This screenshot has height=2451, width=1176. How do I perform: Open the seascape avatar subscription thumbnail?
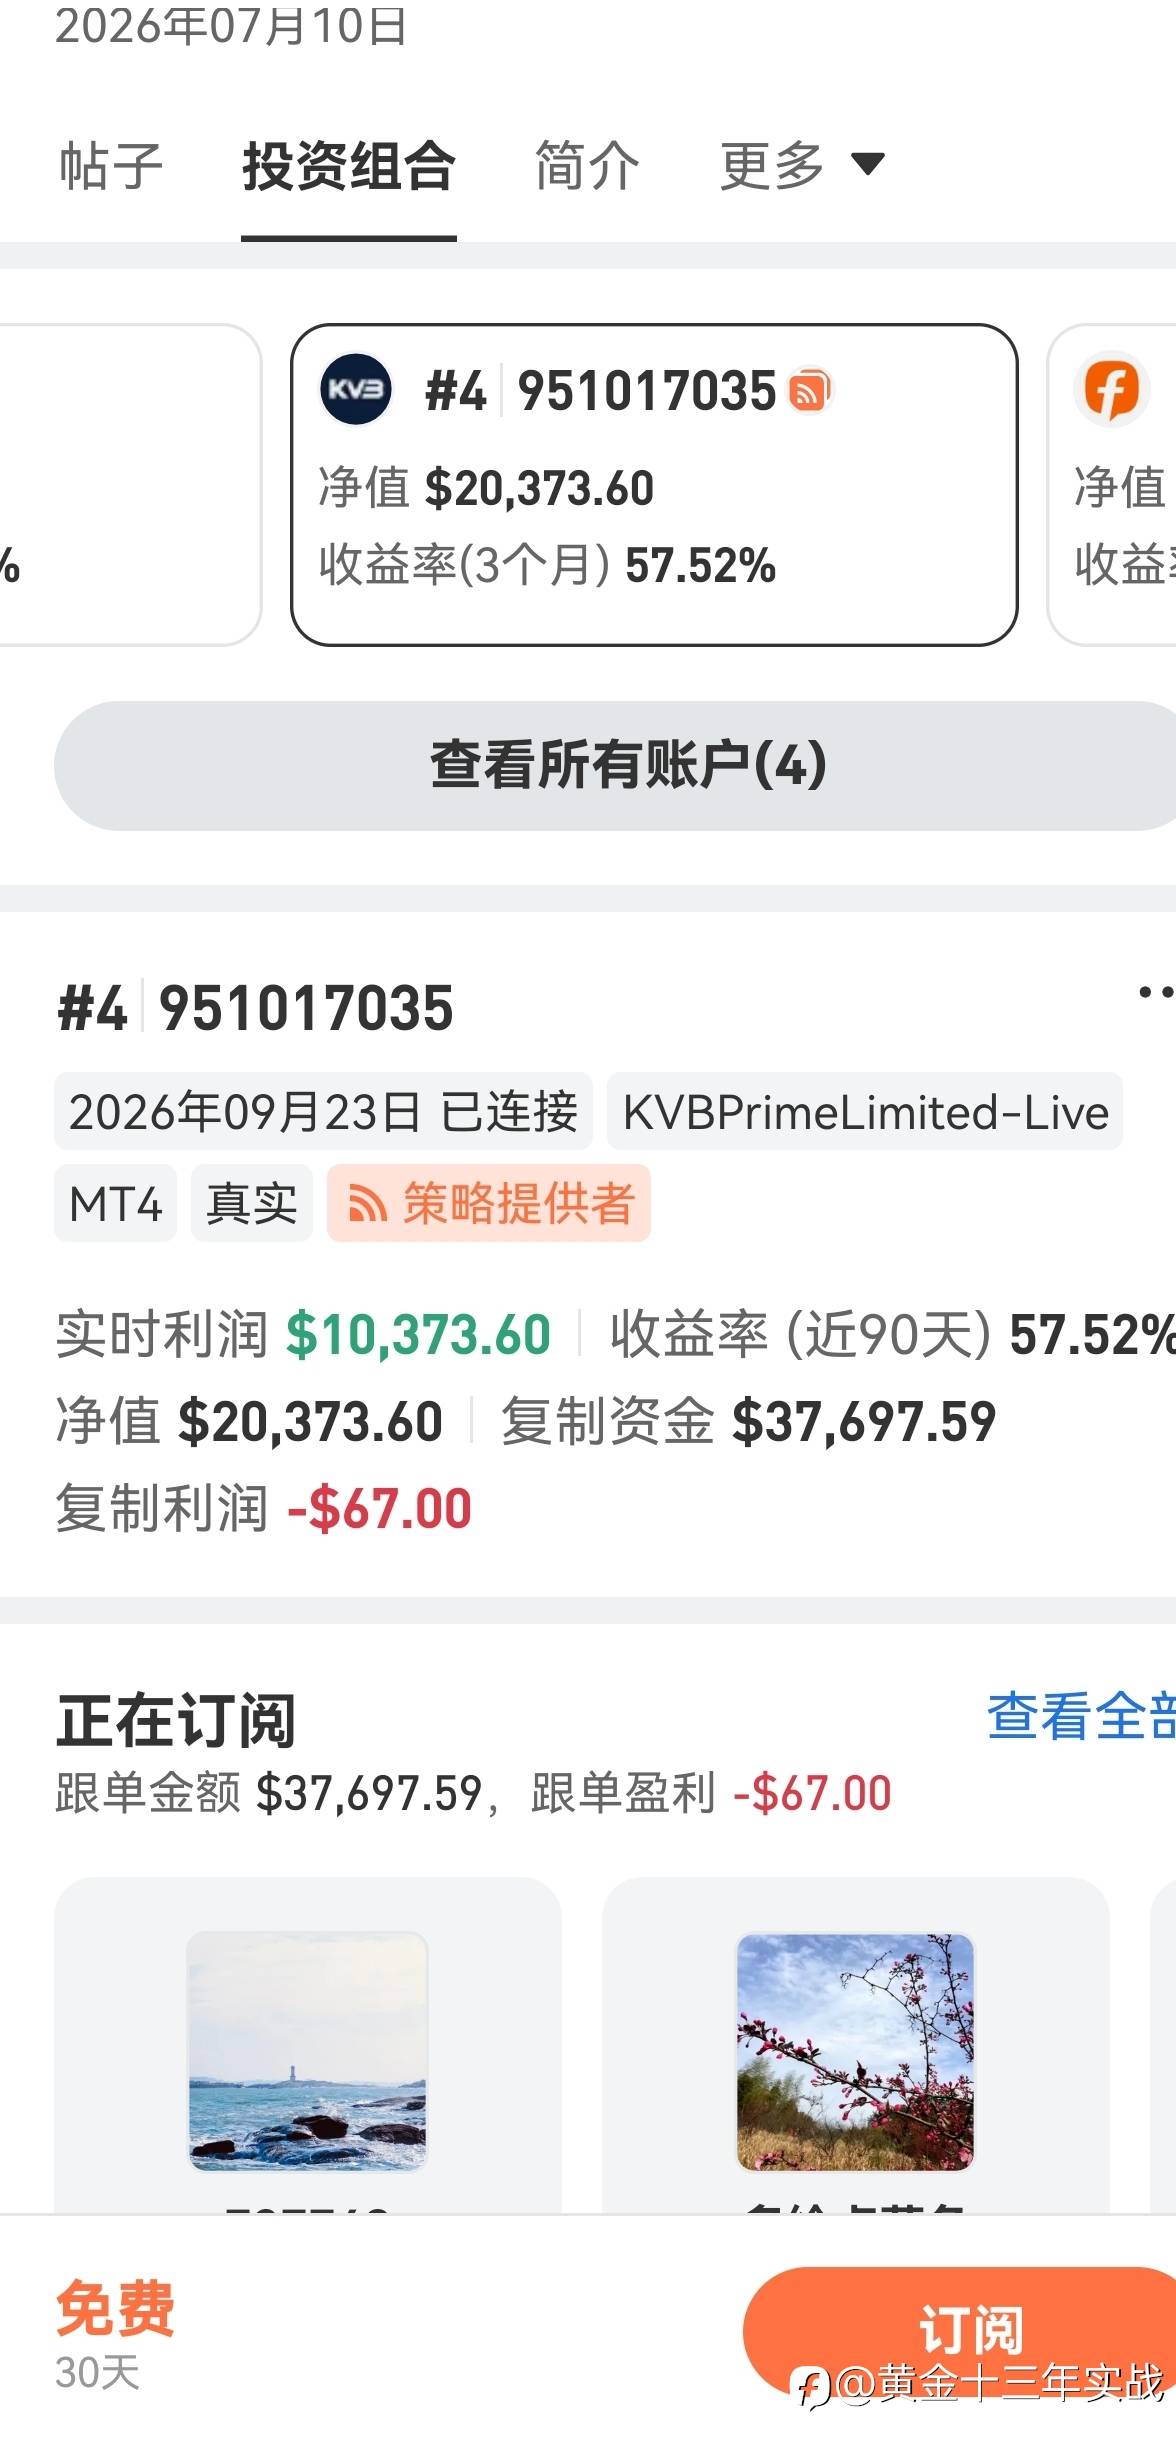coord(307,2050)
